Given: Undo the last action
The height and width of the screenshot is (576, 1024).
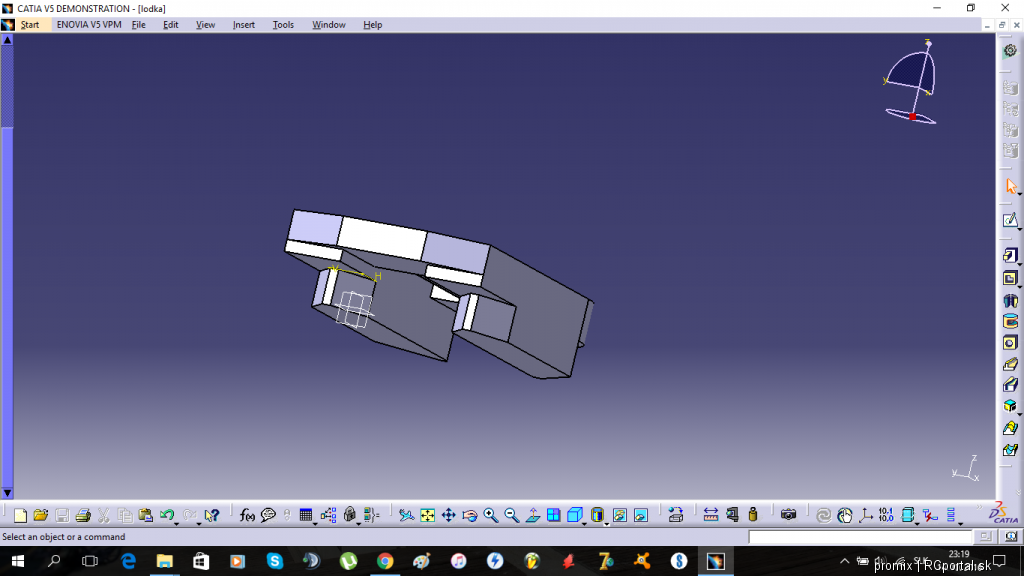Looking at the screenshot, I should point(167,515).
